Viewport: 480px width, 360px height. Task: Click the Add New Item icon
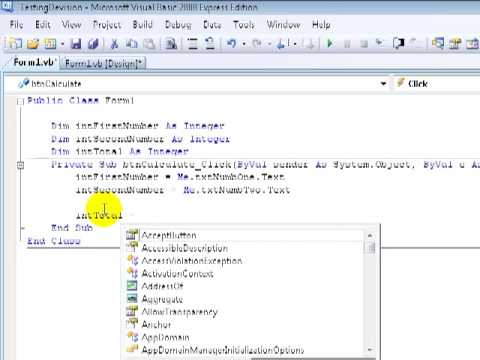(x=51, y=44)
